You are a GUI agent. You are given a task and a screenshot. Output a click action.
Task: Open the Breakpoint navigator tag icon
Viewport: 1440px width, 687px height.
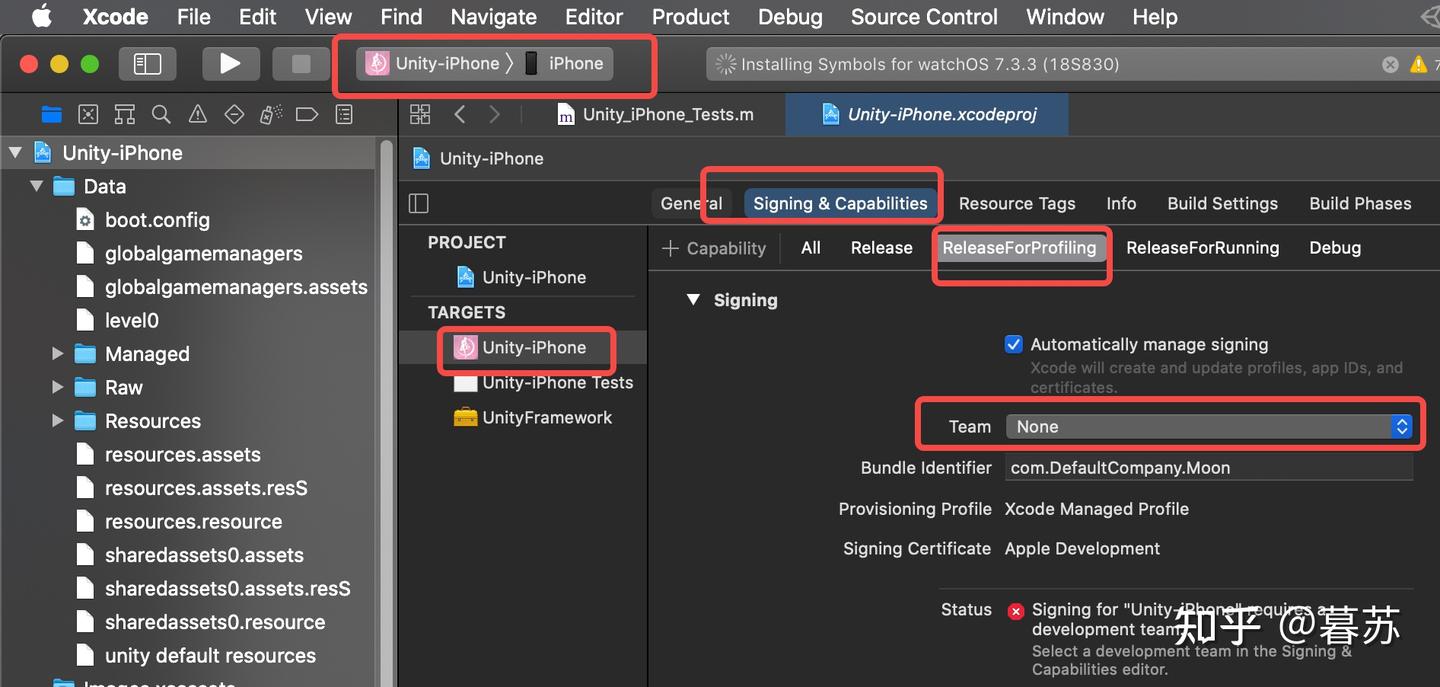point(307,114)
